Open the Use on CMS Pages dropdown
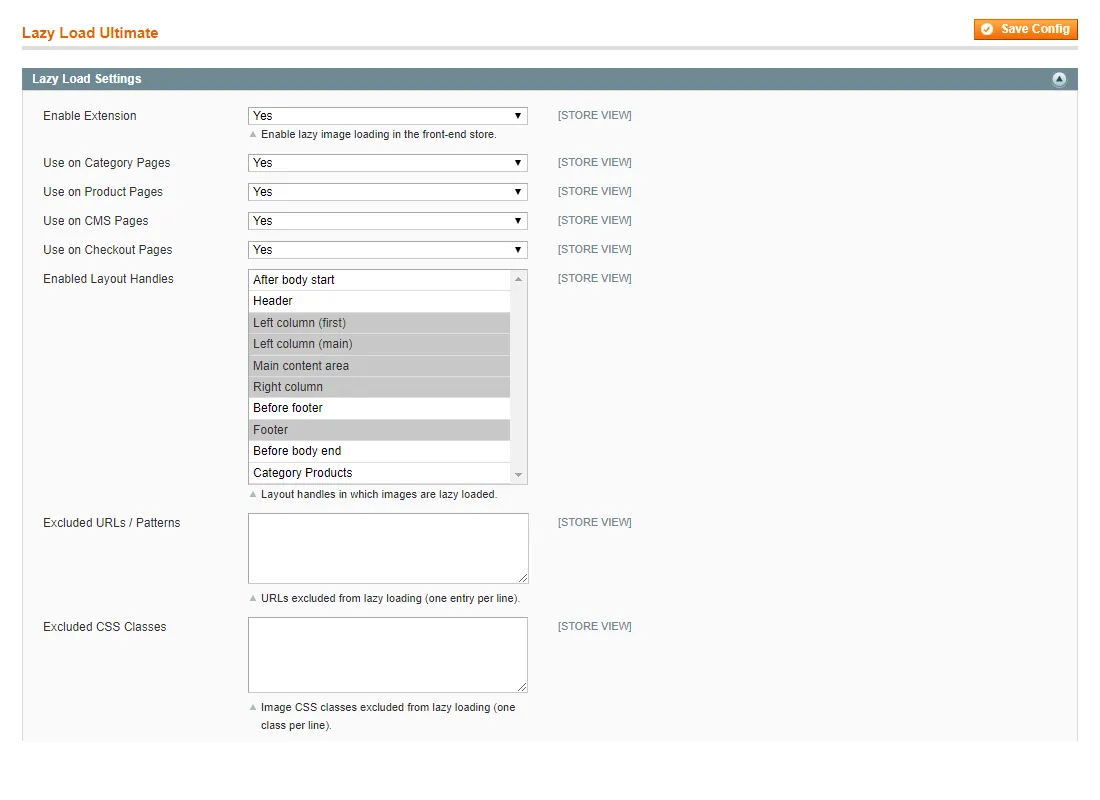 387,221
